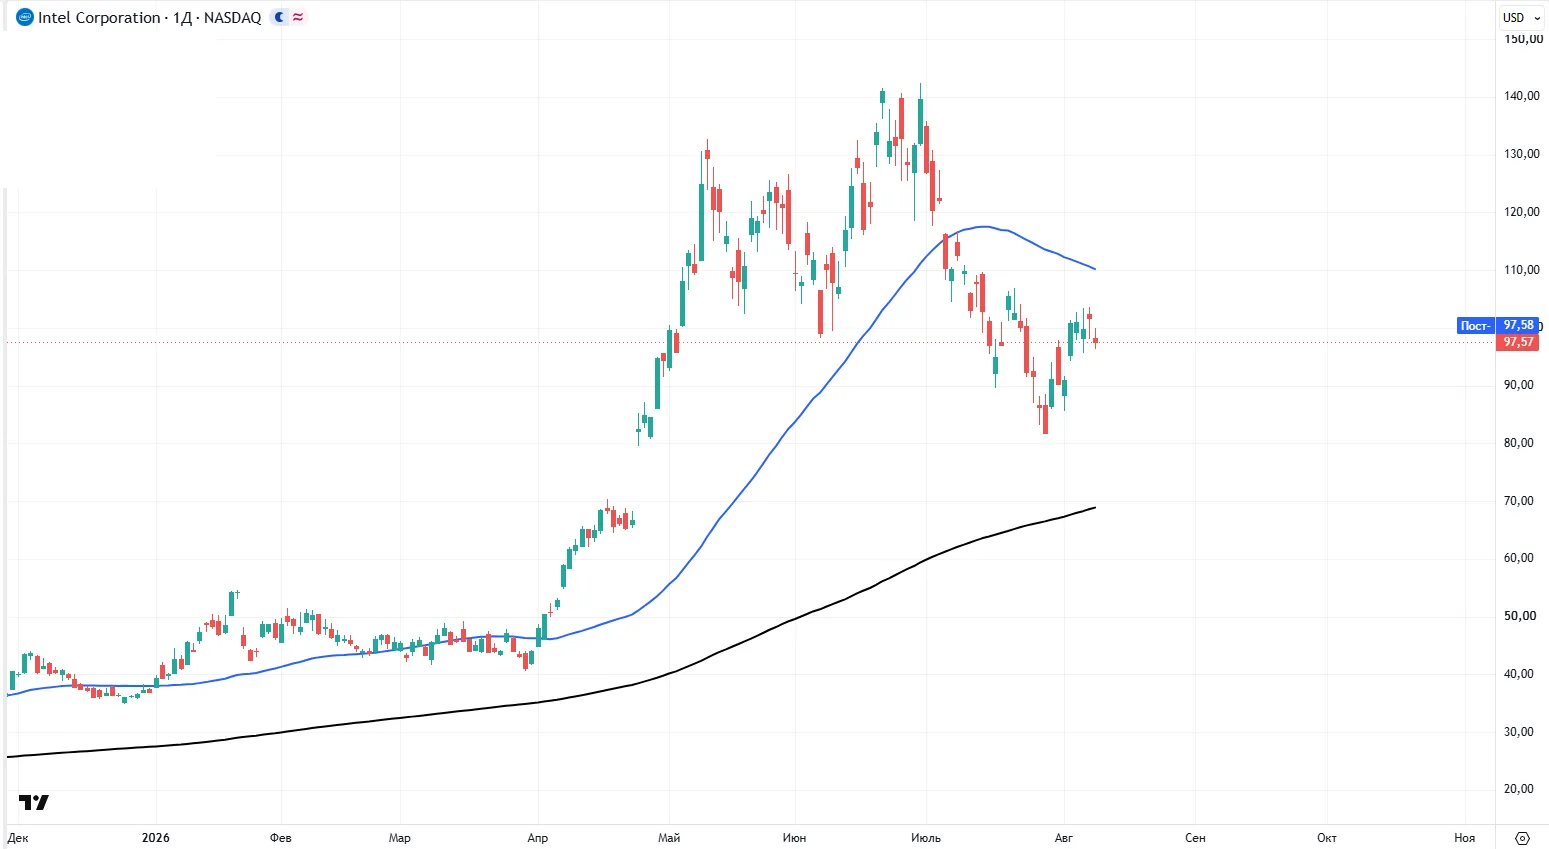Click the 'Июль' label on time axis
This screenshot has height=849, width=1549.
tap(926, 838)
